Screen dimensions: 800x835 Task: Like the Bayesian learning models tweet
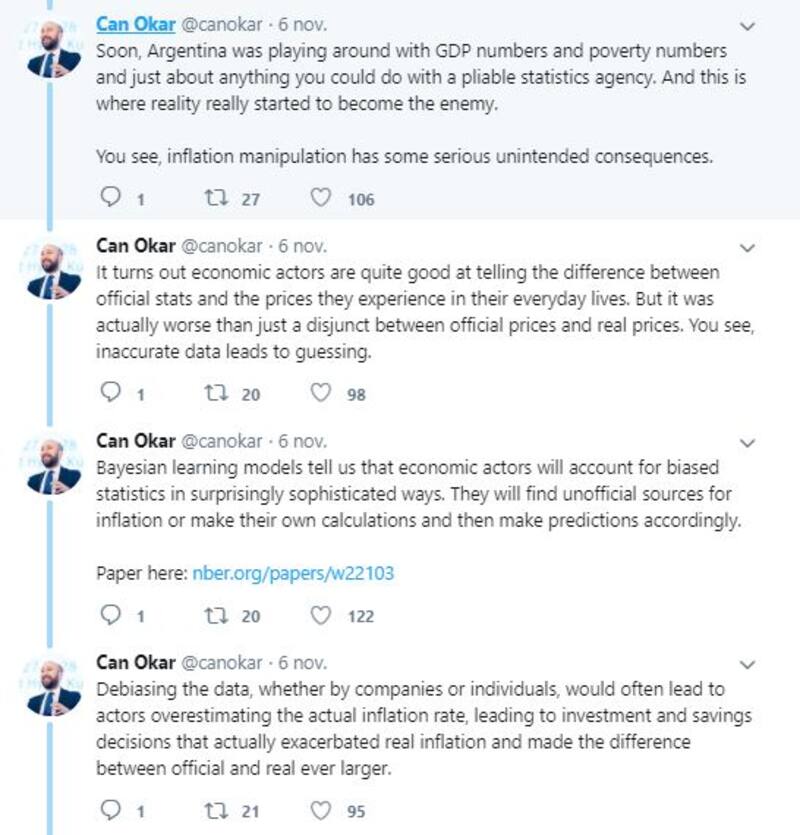click(321, 616)
